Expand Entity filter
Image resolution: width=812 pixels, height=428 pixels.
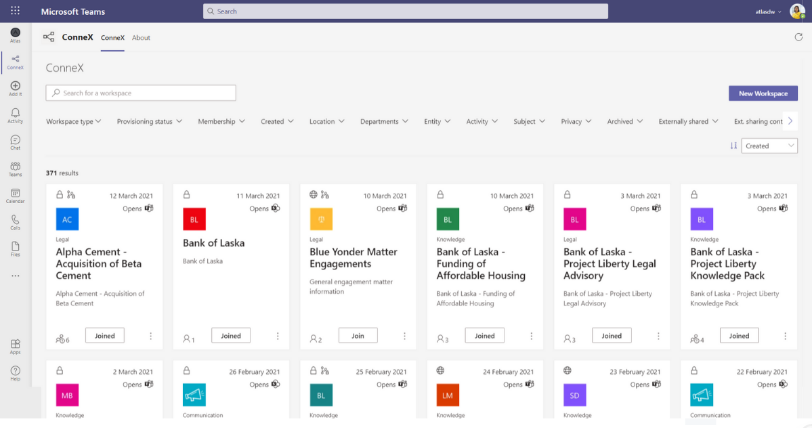(x=437, y=121)
